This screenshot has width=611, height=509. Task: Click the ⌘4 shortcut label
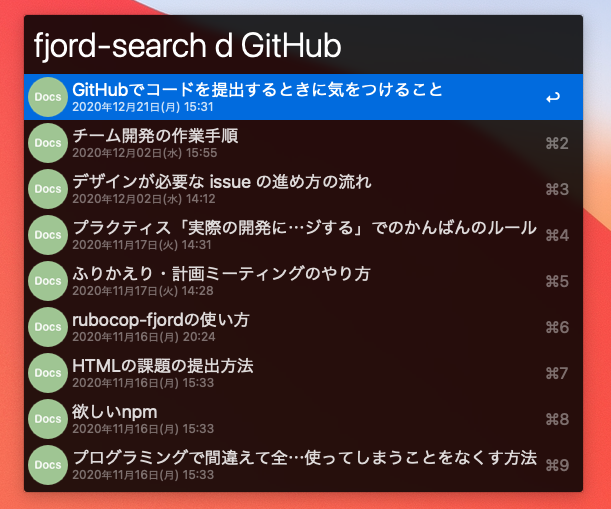click(x=557, y=235)
